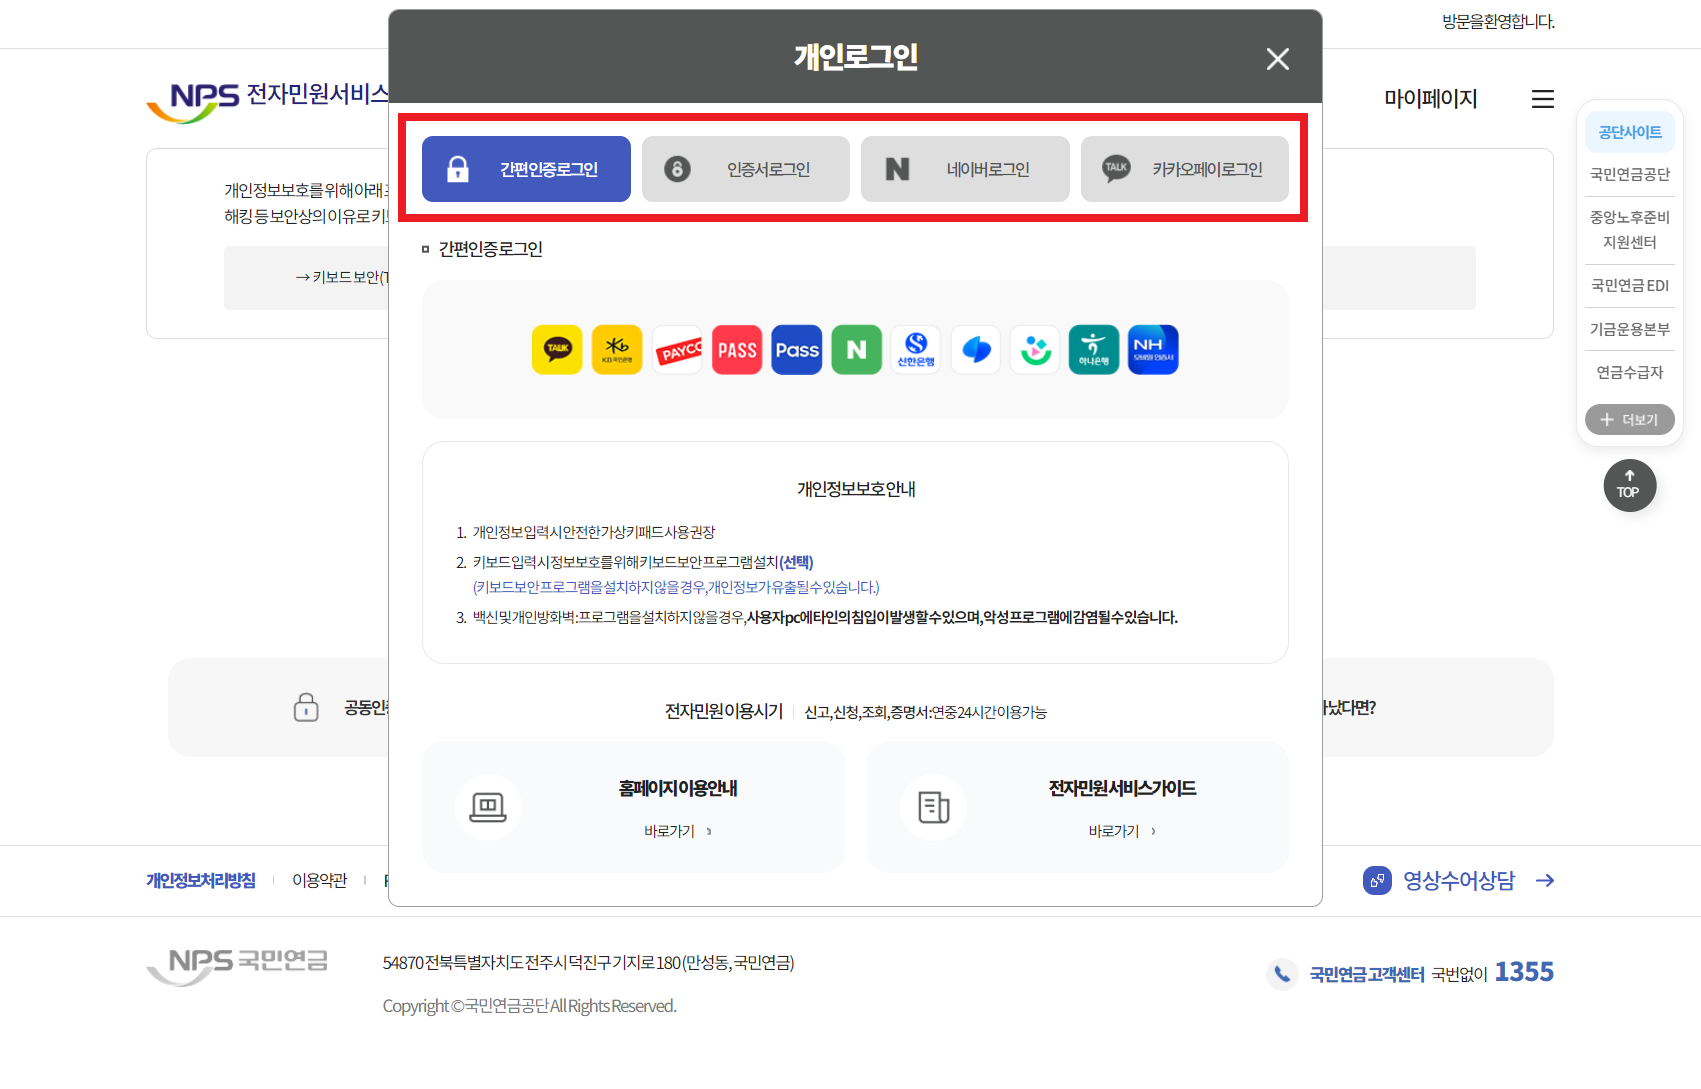This screenshot has width=1701, height=1089.
Task: Choose the blue Samsung Pass icon
Action: click(797, 350)
